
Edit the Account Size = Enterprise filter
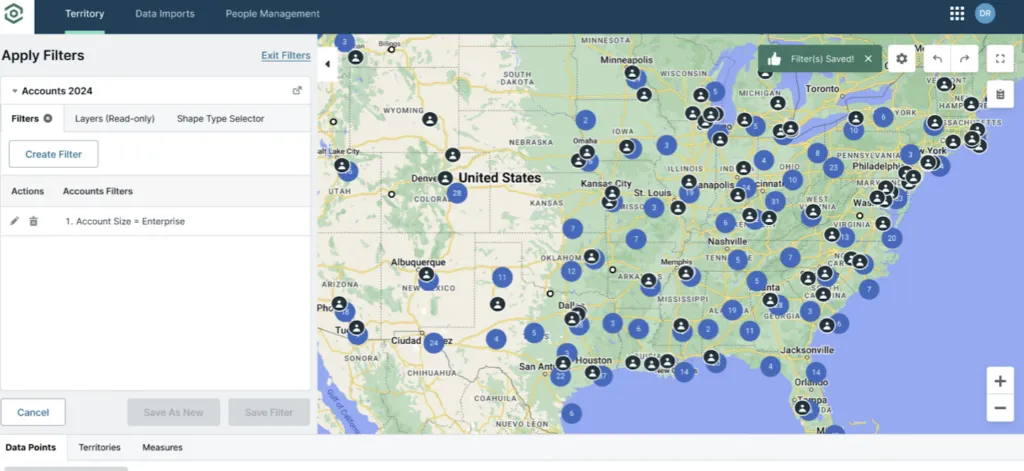15,221
